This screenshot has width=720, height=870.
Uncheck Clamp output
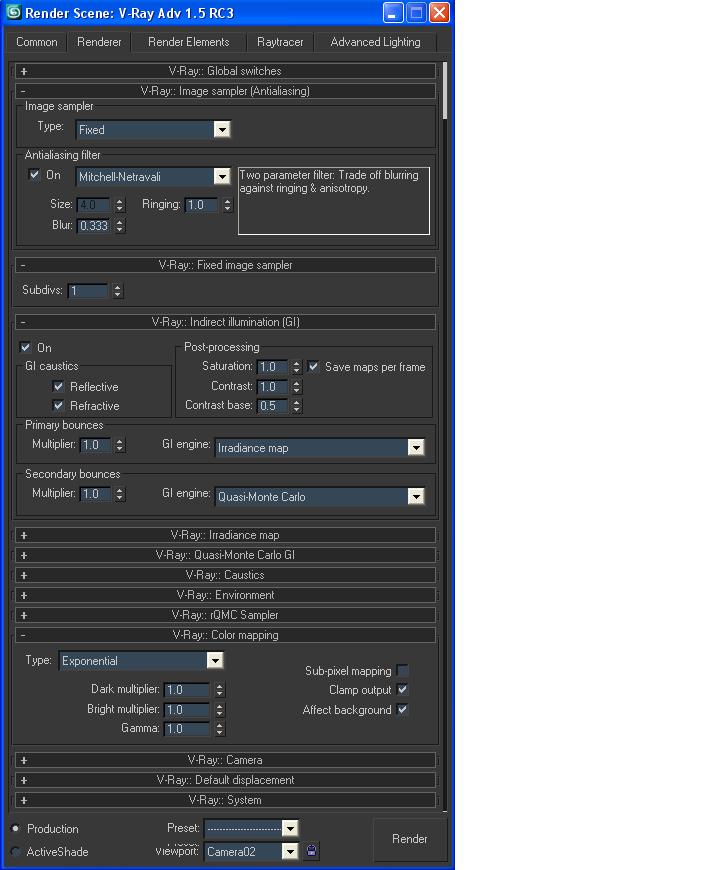[x=403, y=690]
